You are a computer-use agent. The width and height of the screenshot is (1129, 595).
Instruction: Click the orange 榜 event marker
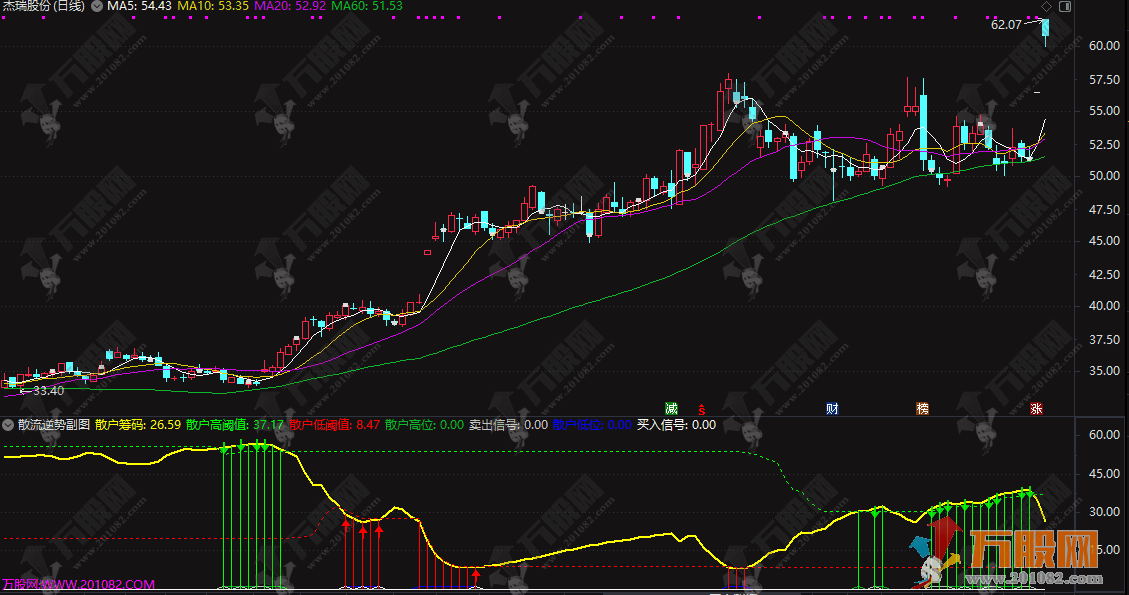(x=922, y=408)
